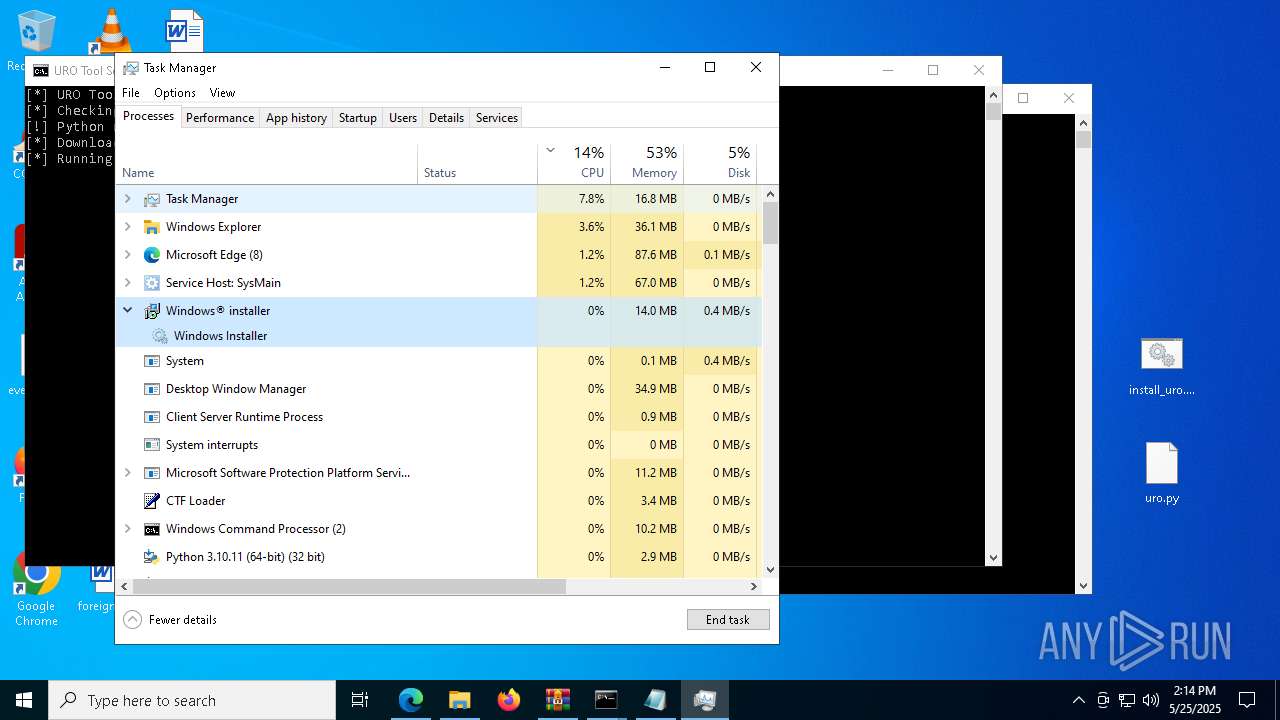The width and height of the screenshot is (1280, 720).
Task: Expand the Windows Explorer process group
Action: click(x=127, y=227)
